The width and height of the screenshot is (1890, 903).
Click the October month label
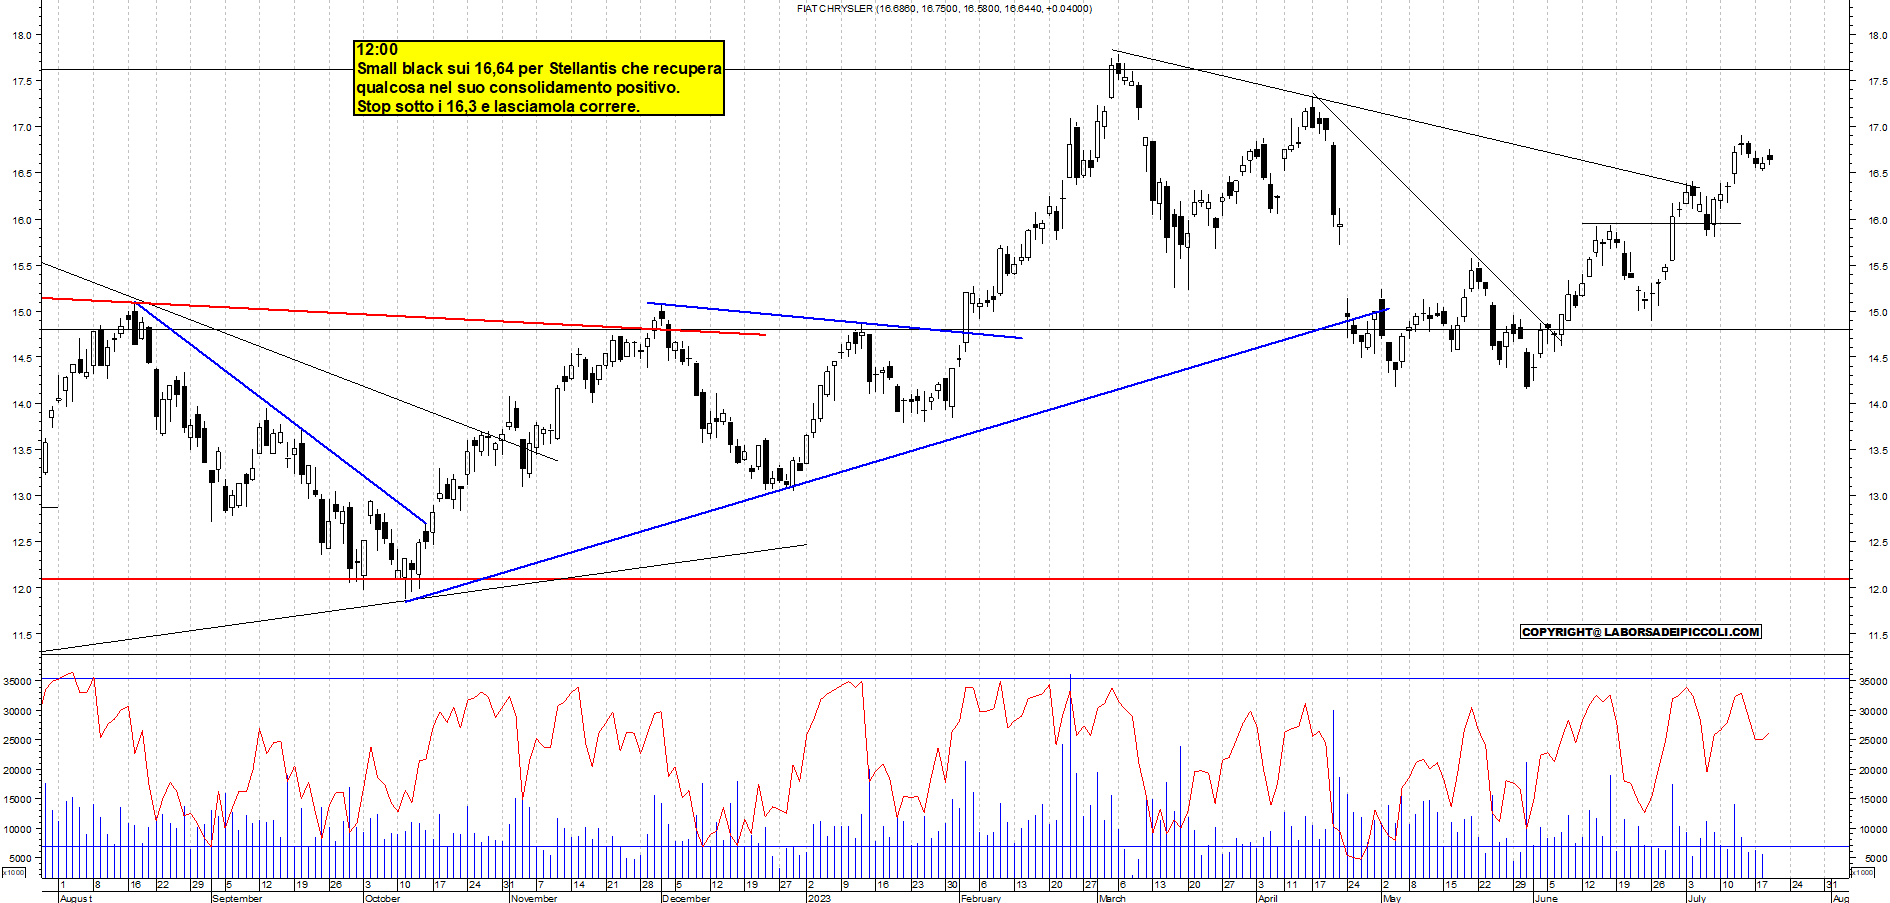pos(382,898)
